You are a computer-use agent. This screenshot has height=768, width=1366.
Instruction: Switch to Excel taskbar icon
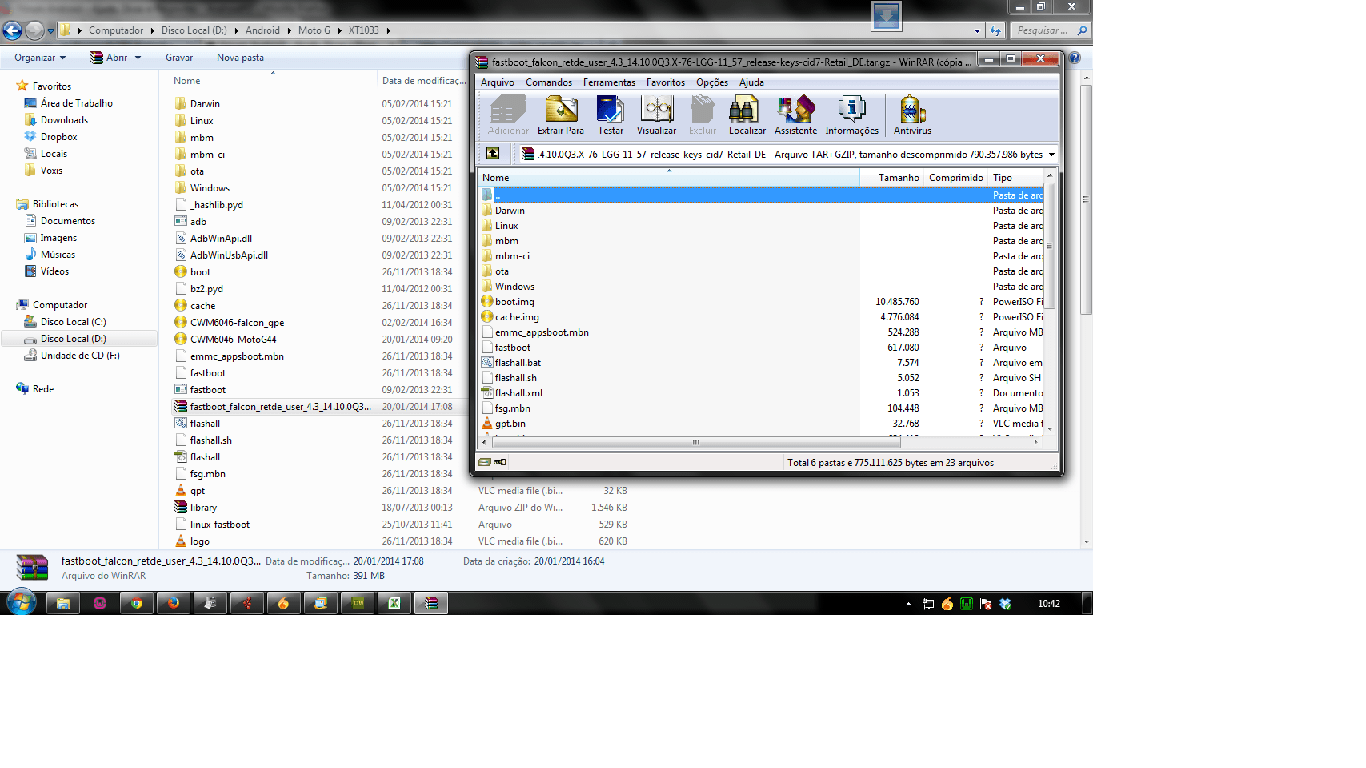pyautogui.click(x=394, y=603)
